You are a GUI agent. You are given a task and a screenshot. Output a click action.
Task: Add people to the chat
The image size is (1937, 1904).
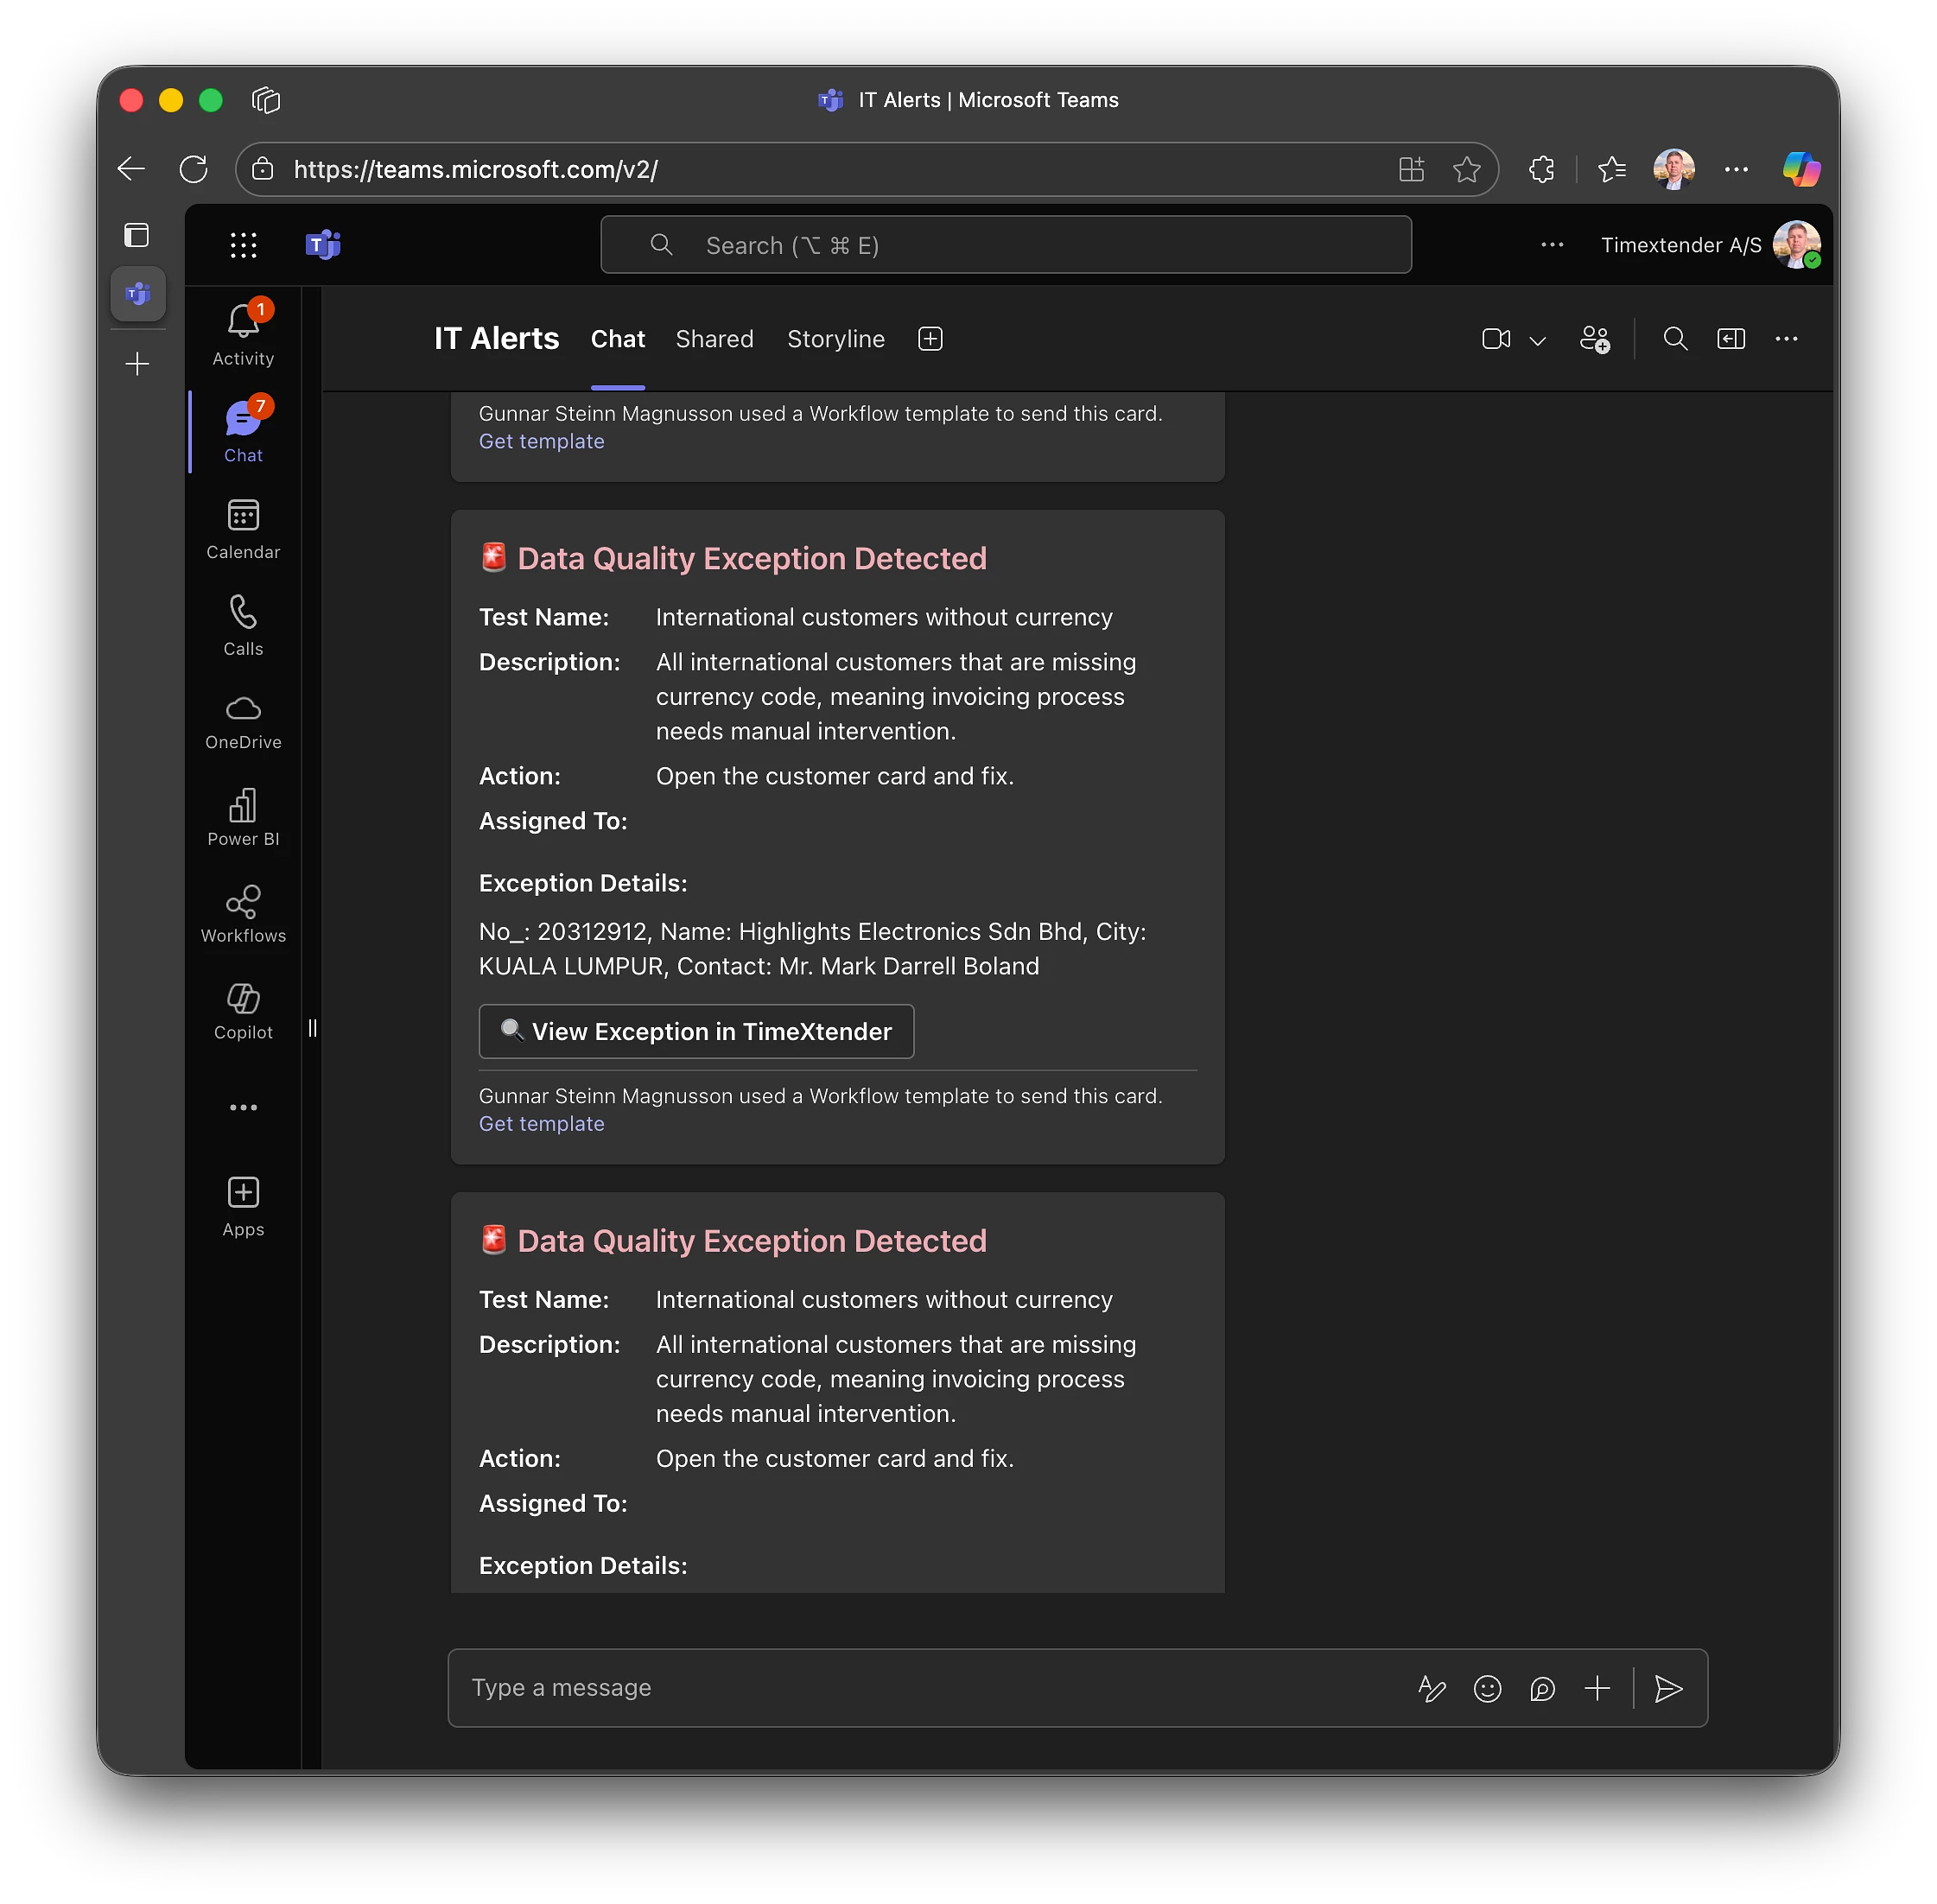pos(1594,339)
